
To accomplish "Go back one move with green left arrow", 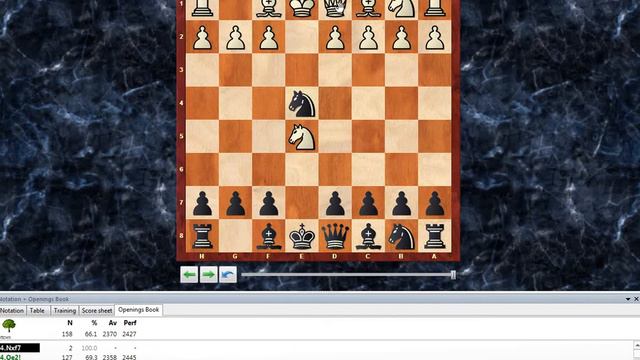I will click(189, 275).
